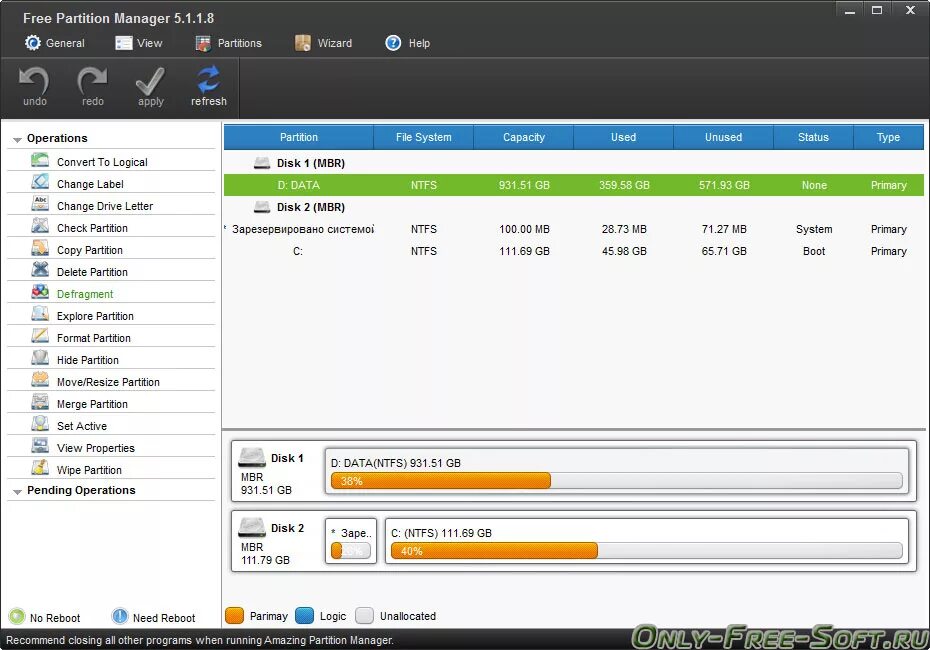The image size is (930, 650).
Task: Click the Wipe Partition icon
Action: [x=40, y=467]
